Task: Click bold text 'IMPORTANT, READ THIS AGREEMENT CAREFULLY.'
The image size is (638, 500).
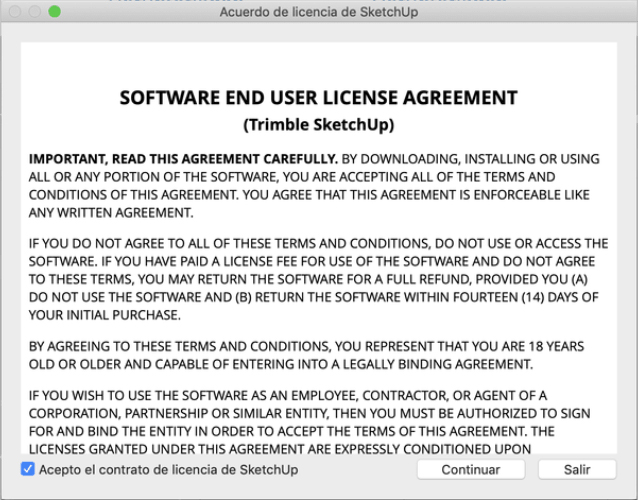Action: (183, 159)
